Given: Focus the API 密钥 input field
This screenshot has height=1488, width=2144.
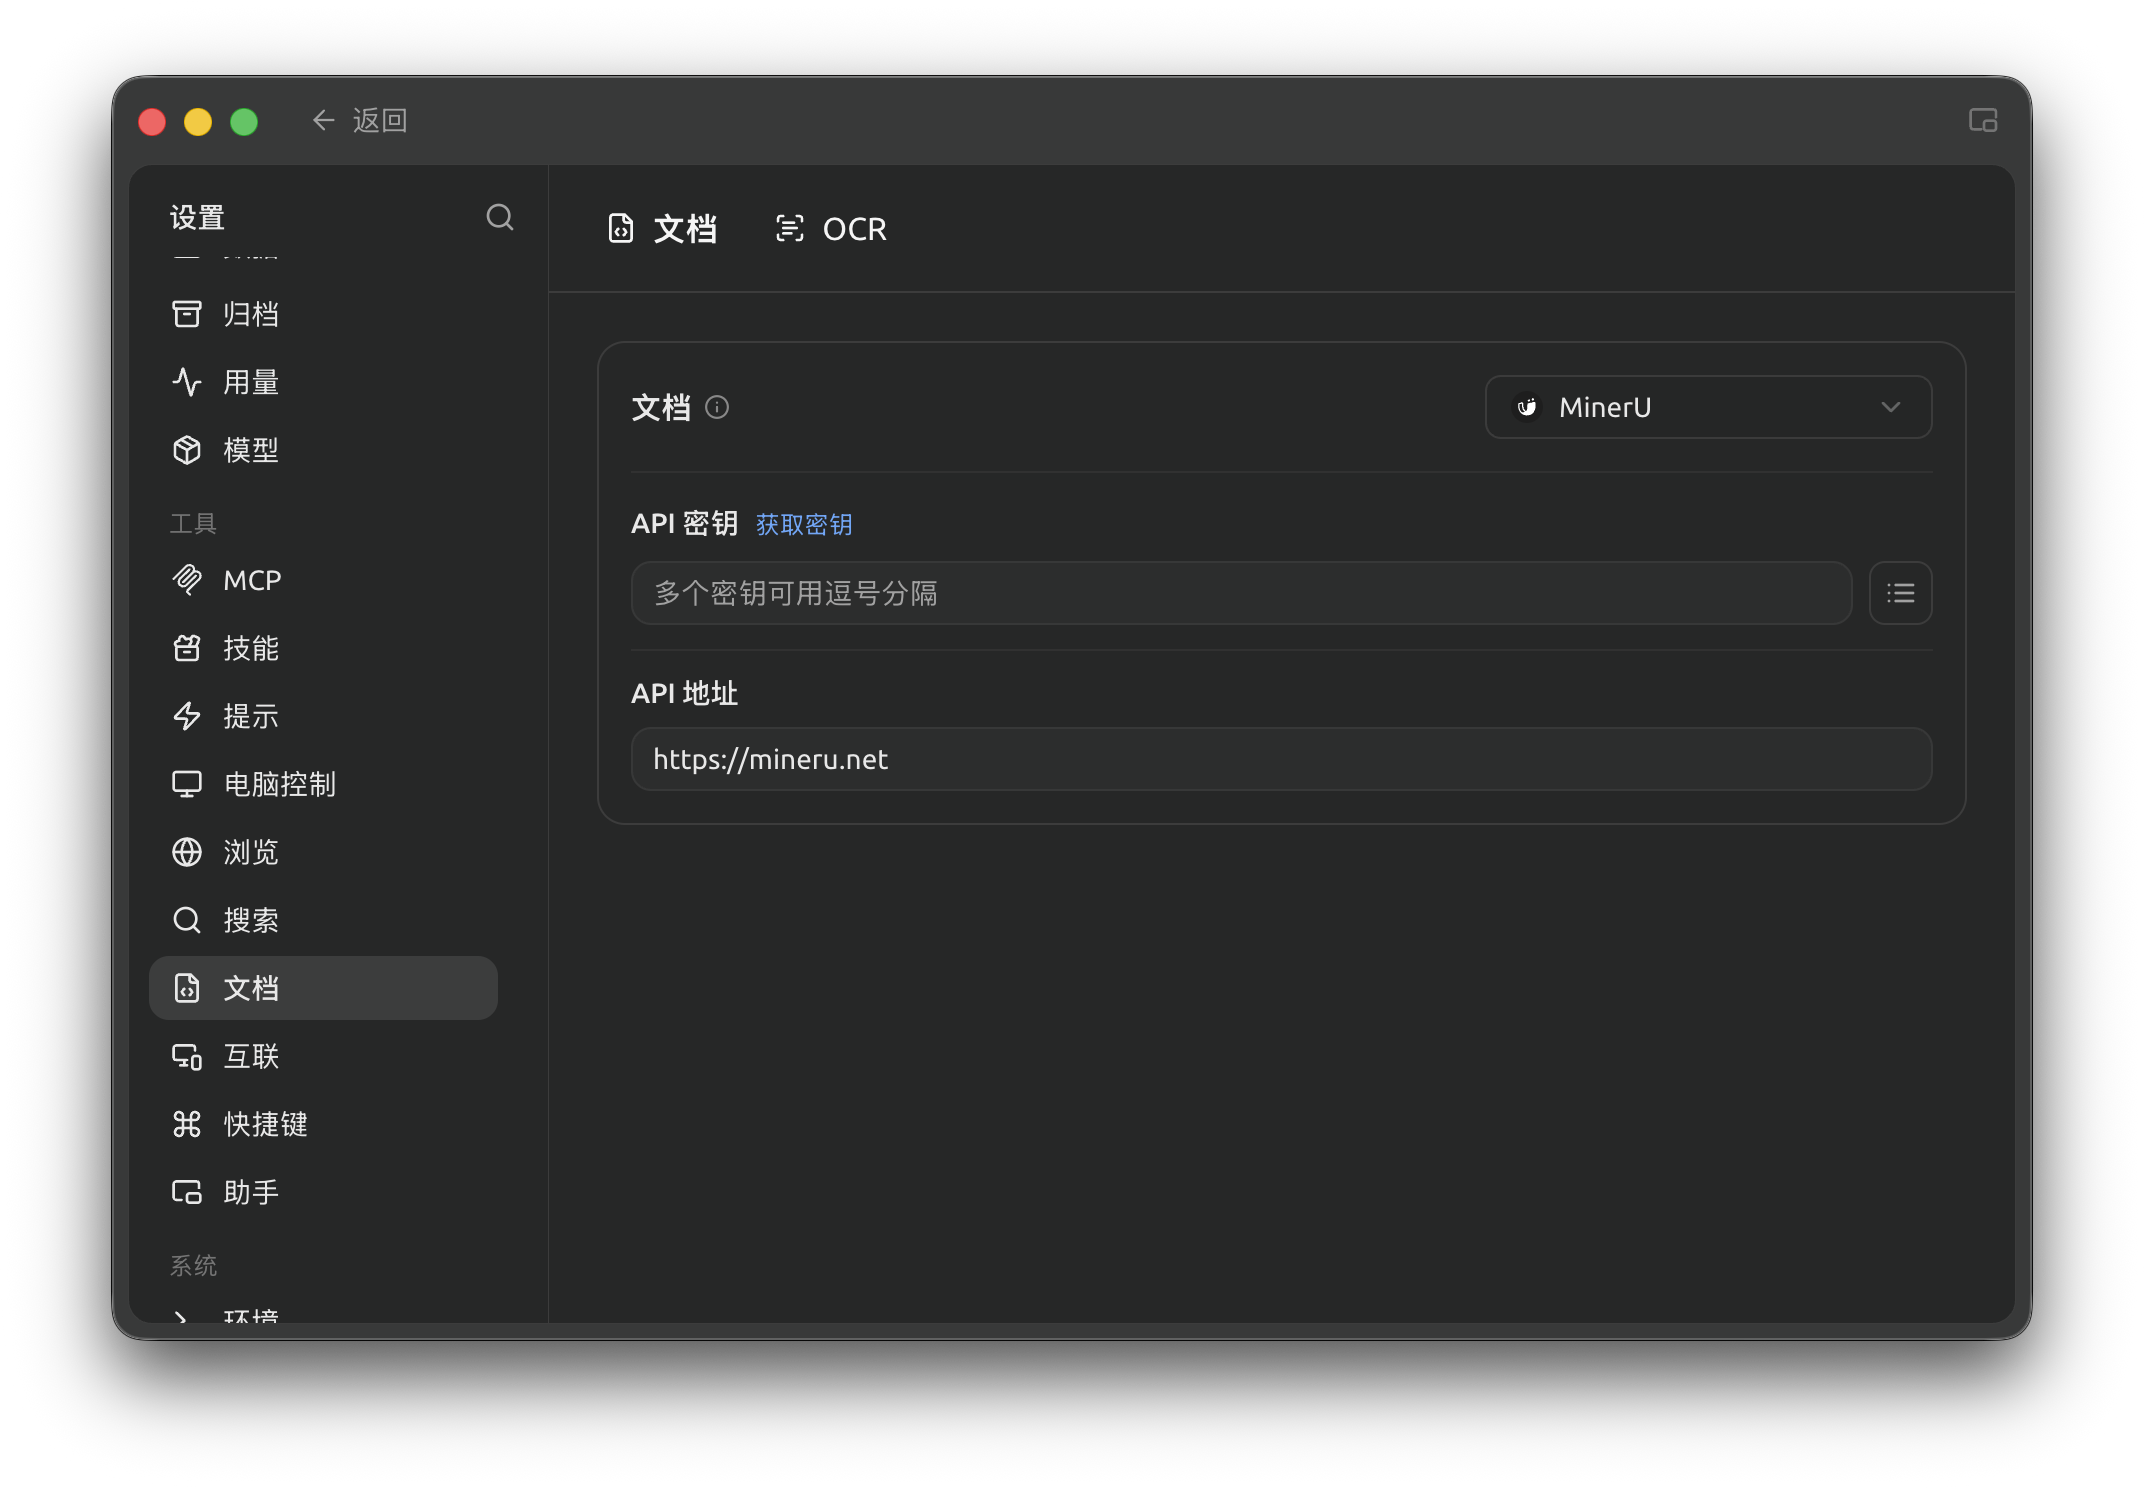Looking at the screenshot, I should (x=1241, y=593).
